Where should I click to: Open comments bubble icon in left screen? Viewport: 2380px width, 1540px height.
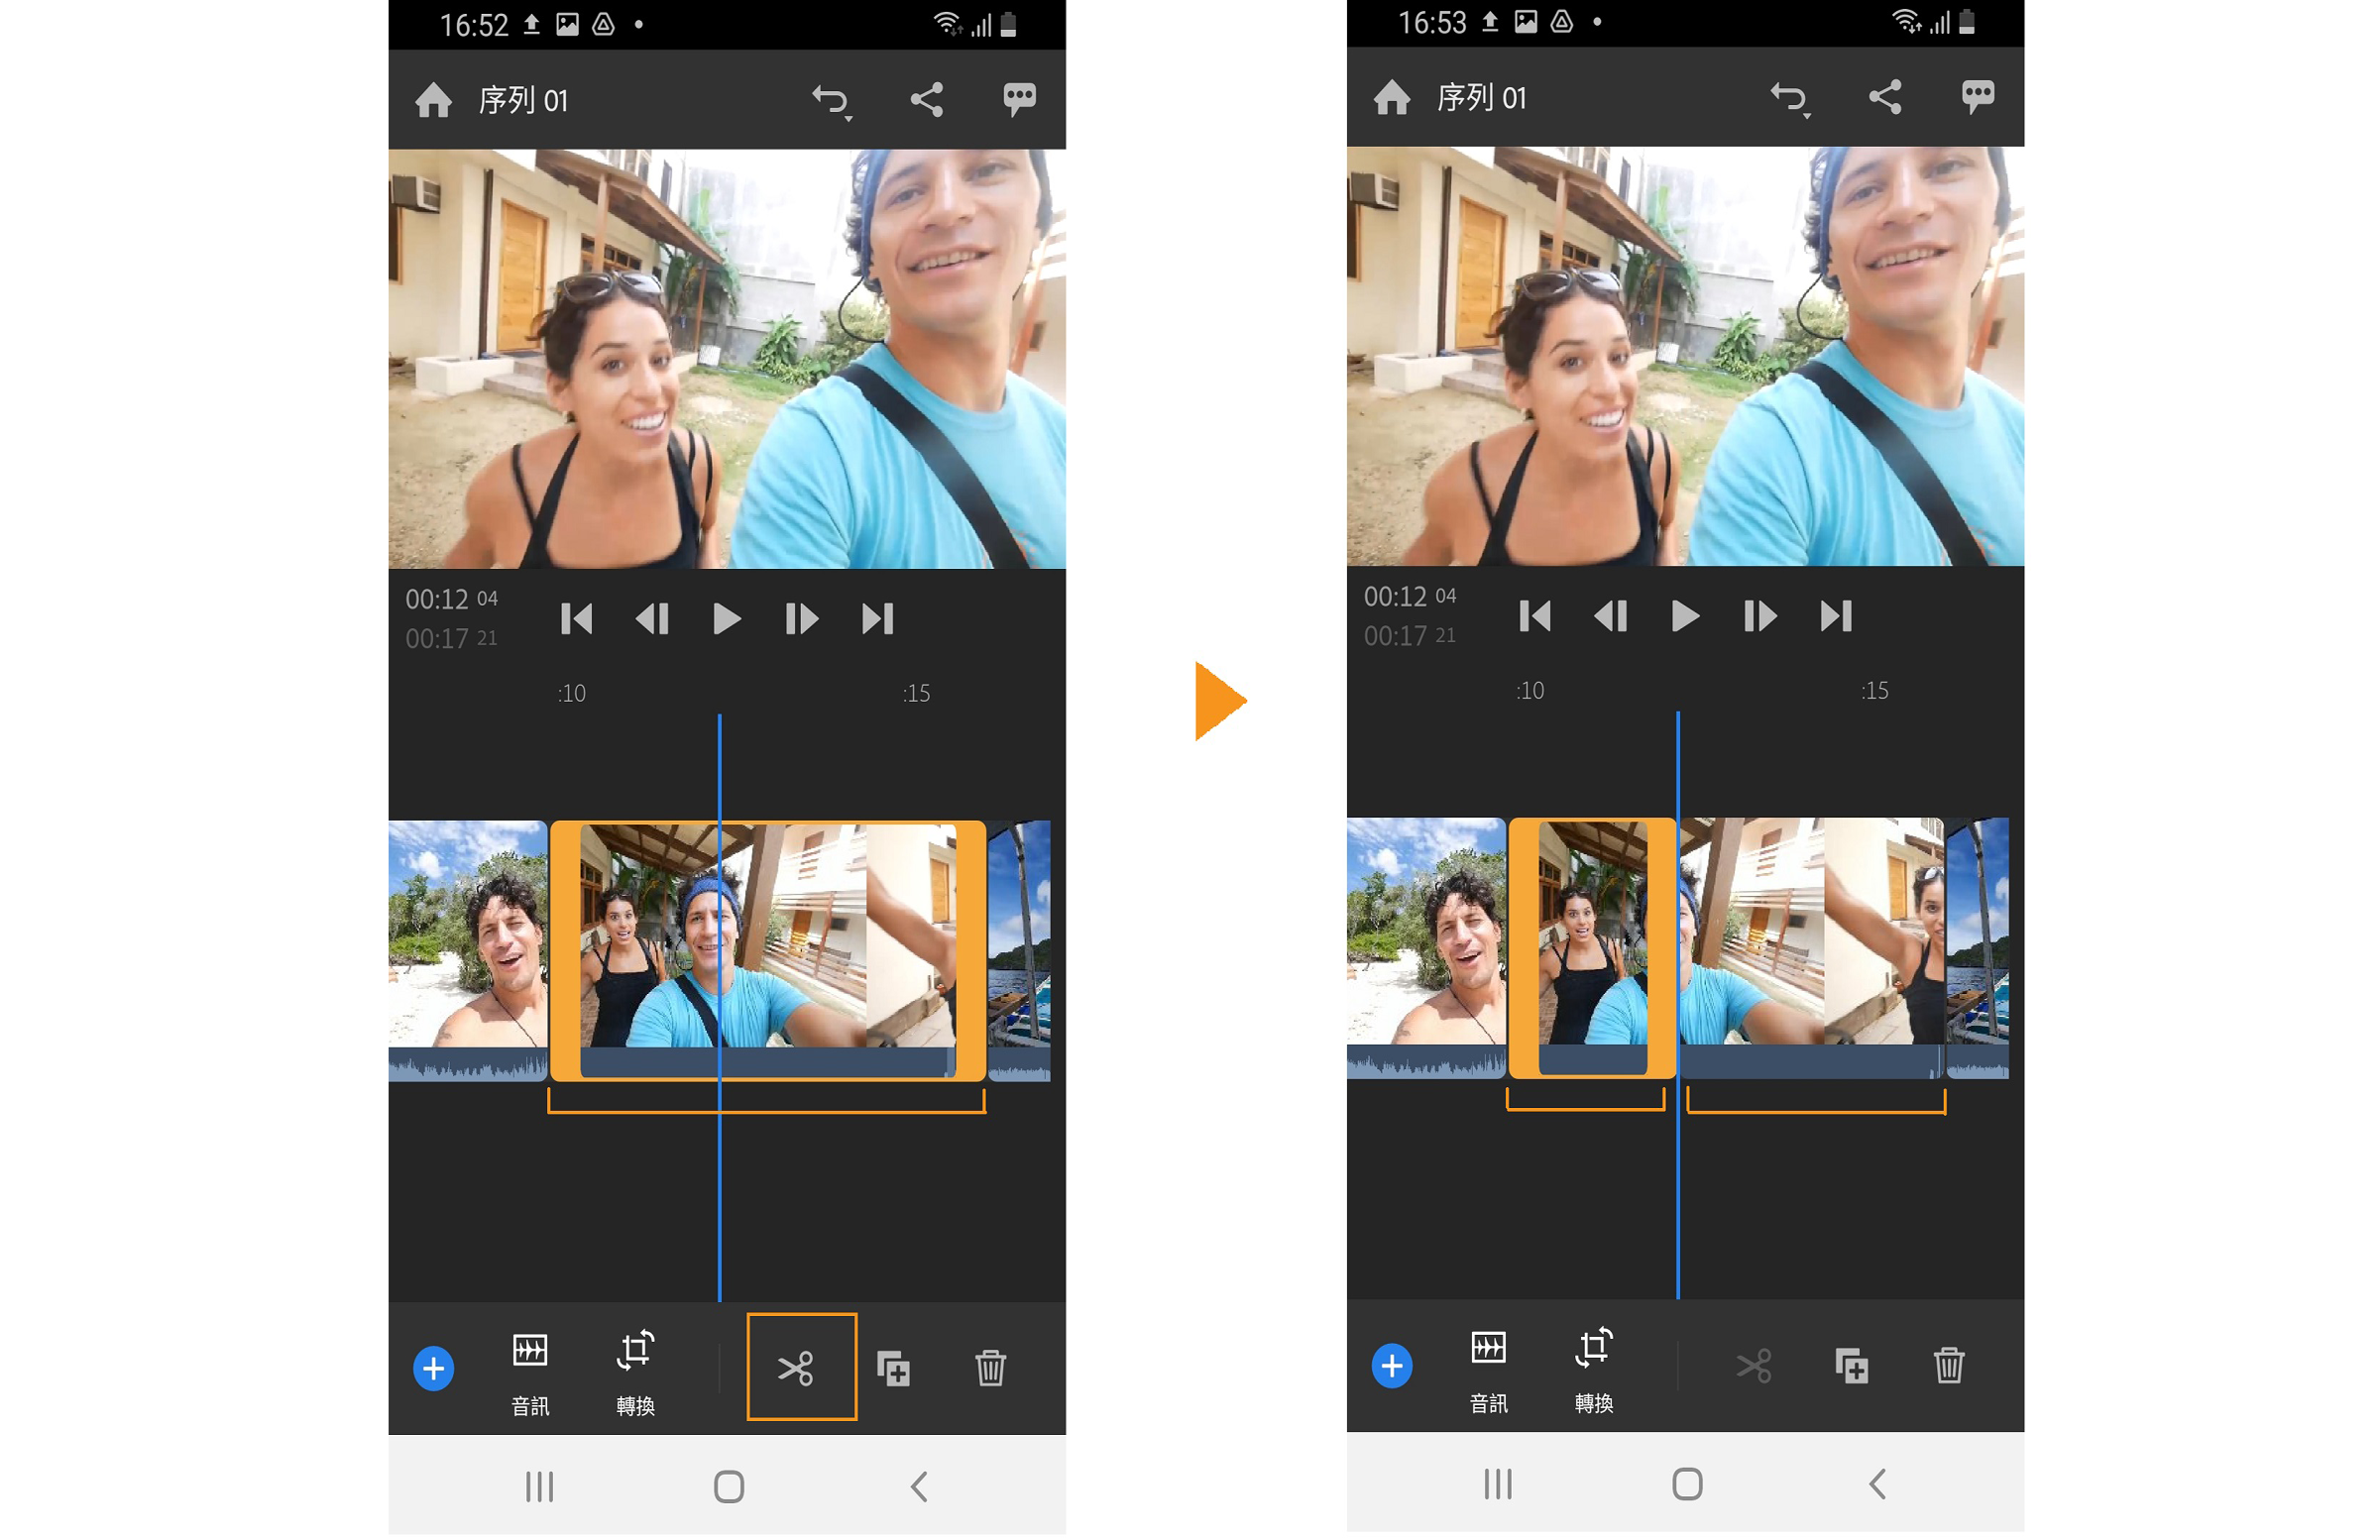[x=1019, y=99]
